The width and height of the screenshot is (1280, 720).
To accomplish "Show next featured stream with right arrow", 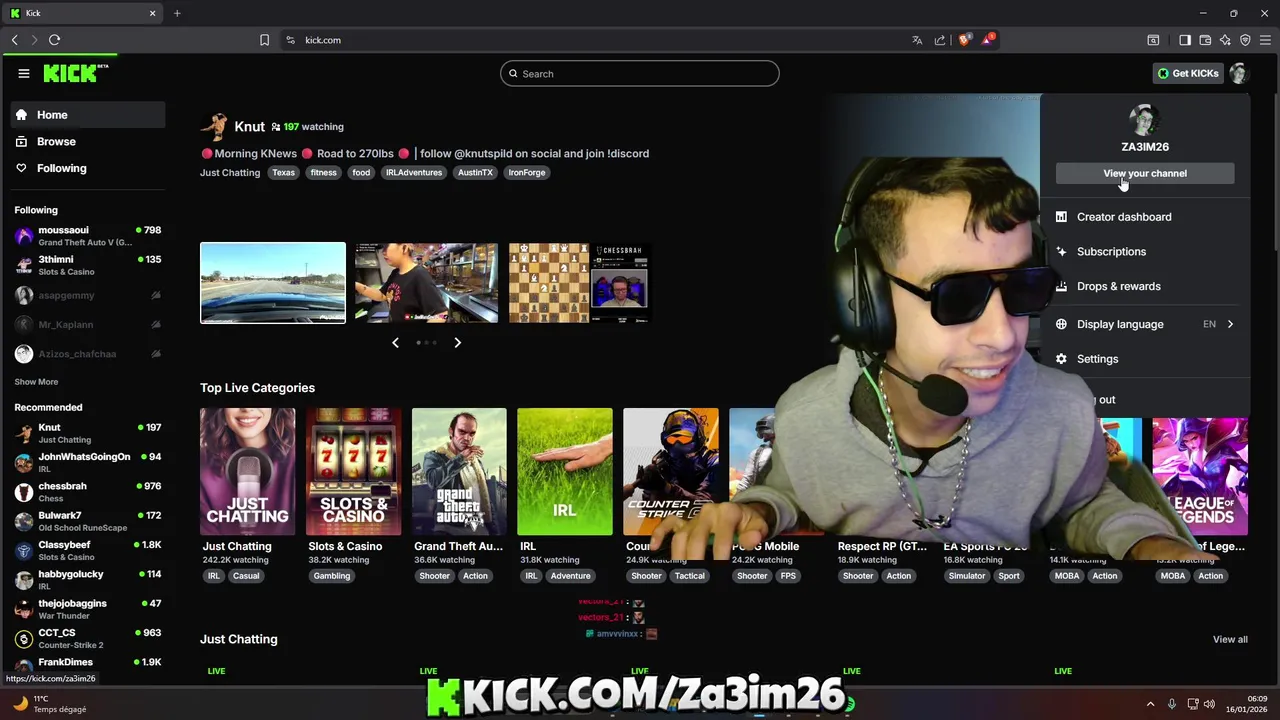I will click(457, 343).
